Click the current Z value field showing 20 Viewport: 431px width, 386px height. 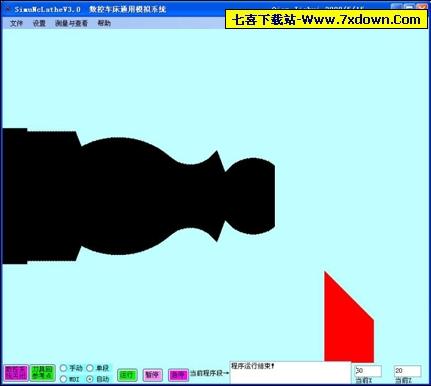pos(408,371)
